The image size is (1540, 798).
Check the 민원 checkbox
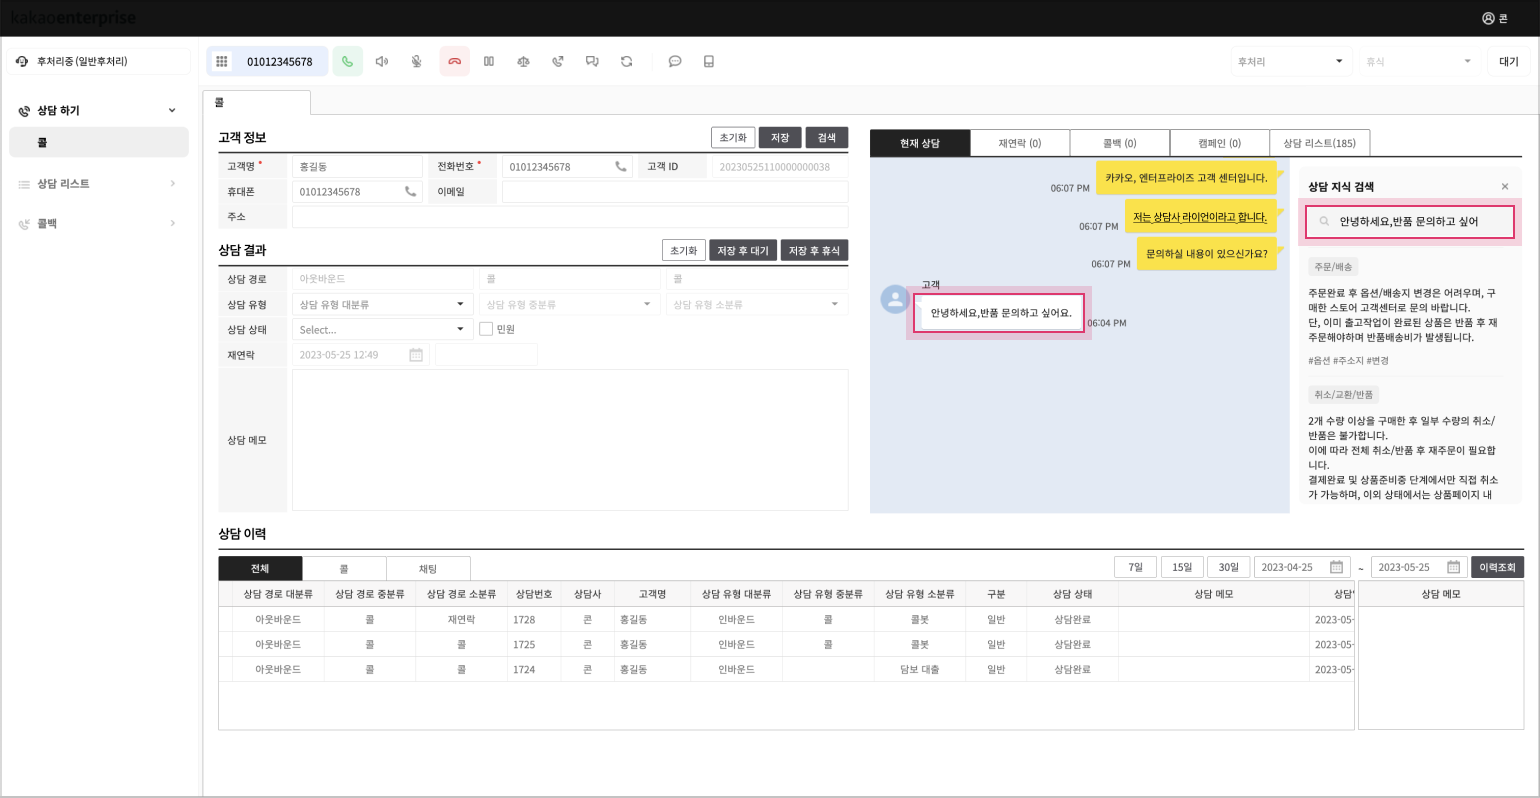(486, 329)
